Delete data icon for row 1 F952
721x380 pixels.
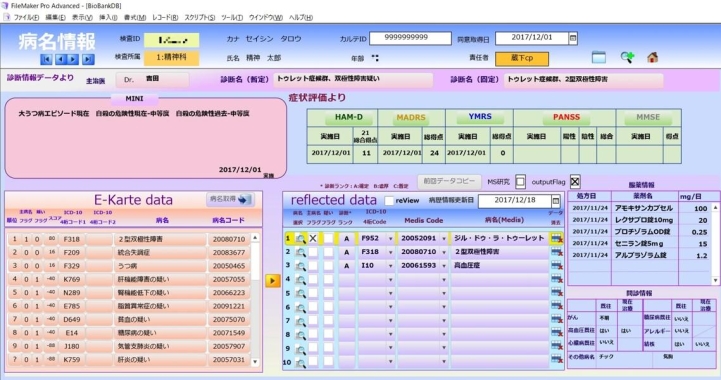(556, 238)
